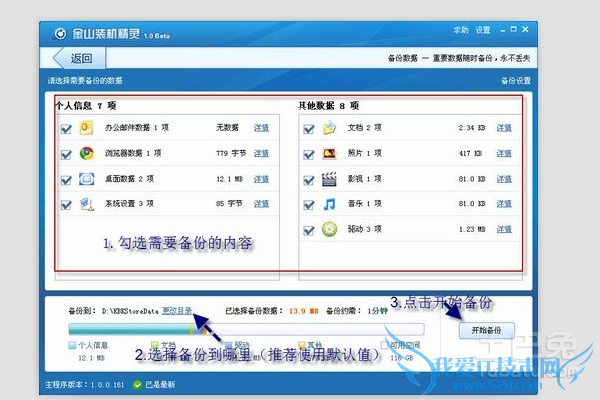The height and width of the screenshot is (400, 600).
Task: Click the desktop data monitor icon
Action: coord(86,179)
